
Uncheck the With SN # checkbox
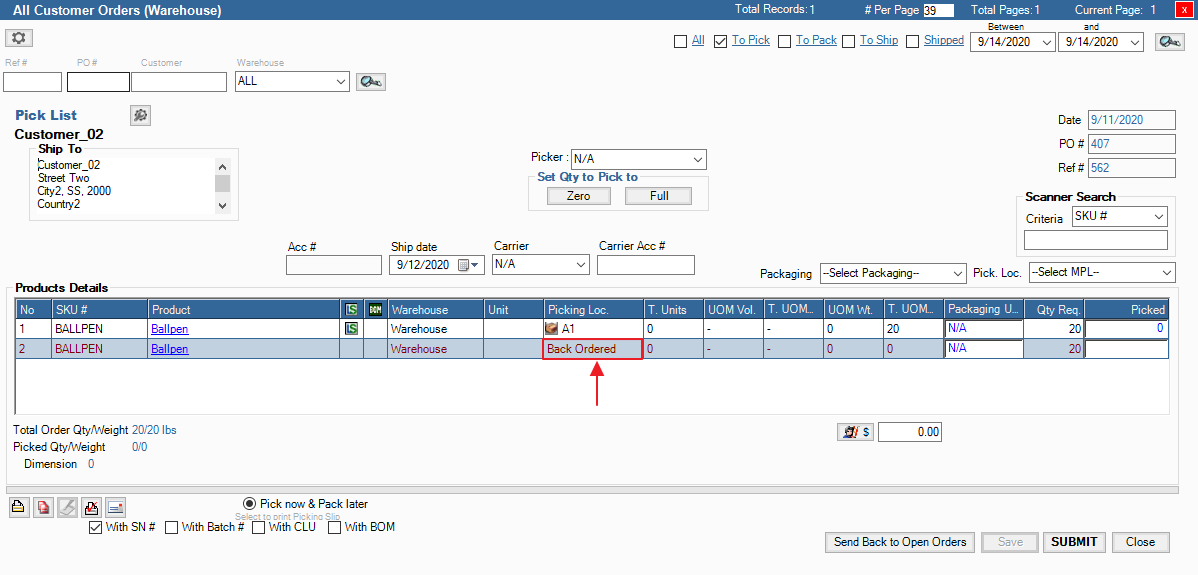point(96,527)
